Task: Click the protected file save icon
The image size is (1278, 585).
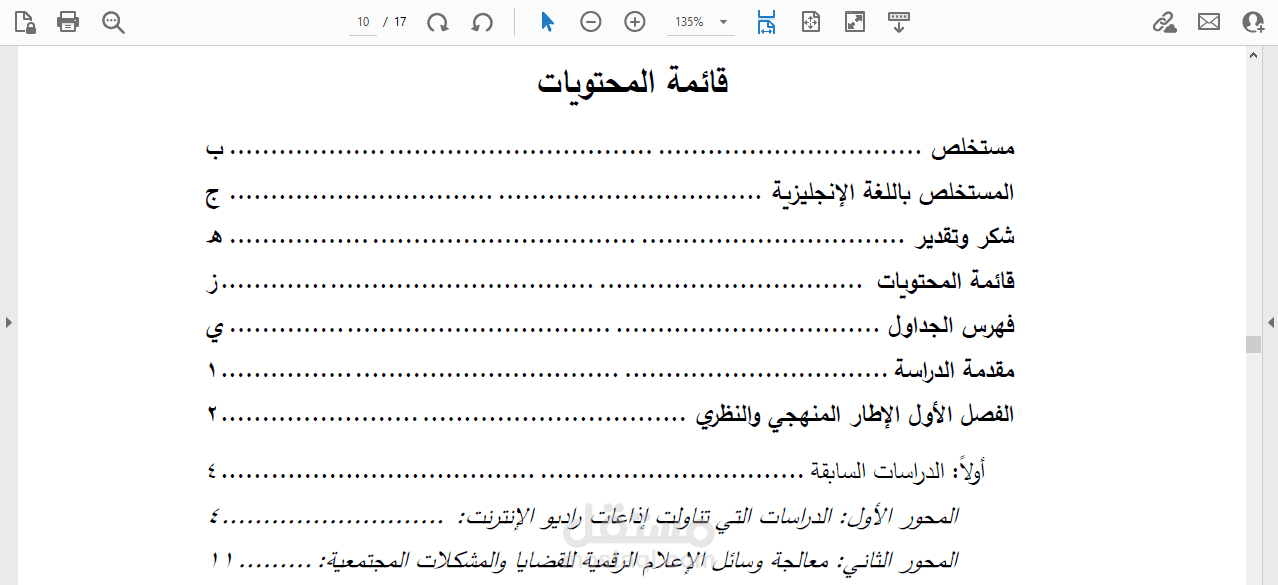Action: (x=24, y=22)
